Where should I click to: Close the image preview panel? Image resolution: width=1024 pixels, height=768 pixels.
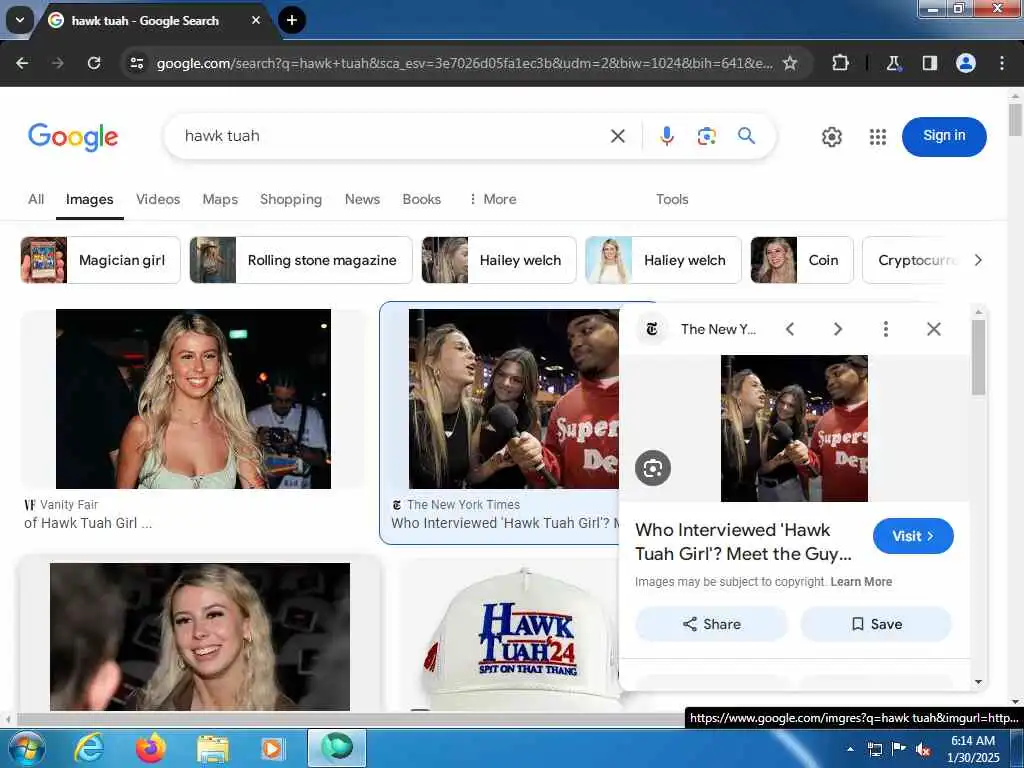tap(934, 329)
